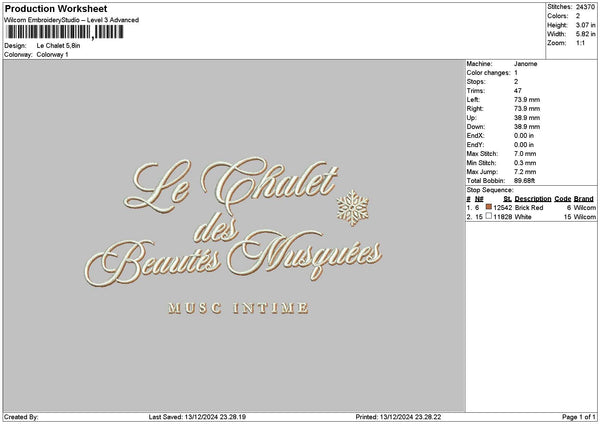
Task: Select the Brick Red thread color swatch
Action: pos(489,207)
